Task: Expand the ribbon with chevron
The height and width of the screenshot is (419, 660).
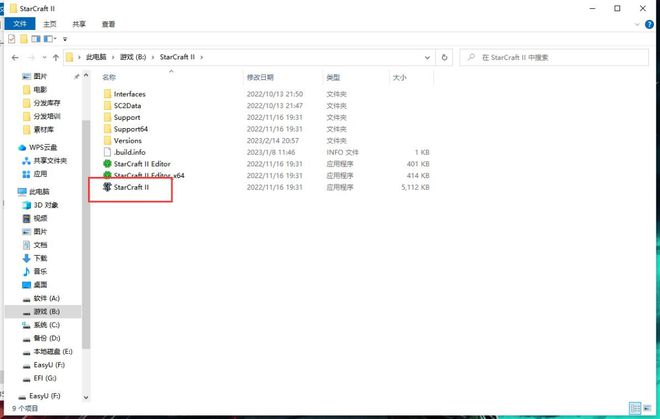Action: click(637, 24)
